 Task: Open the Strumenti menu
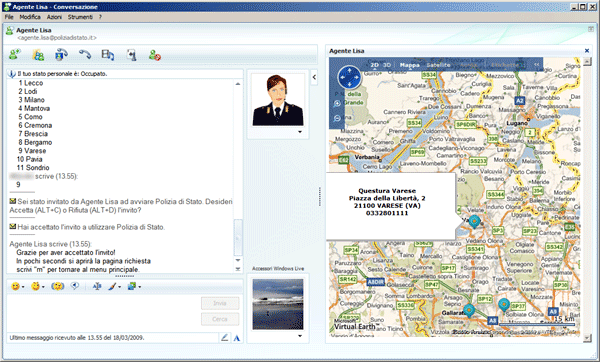pyautogui.click(x=80, y=17)
